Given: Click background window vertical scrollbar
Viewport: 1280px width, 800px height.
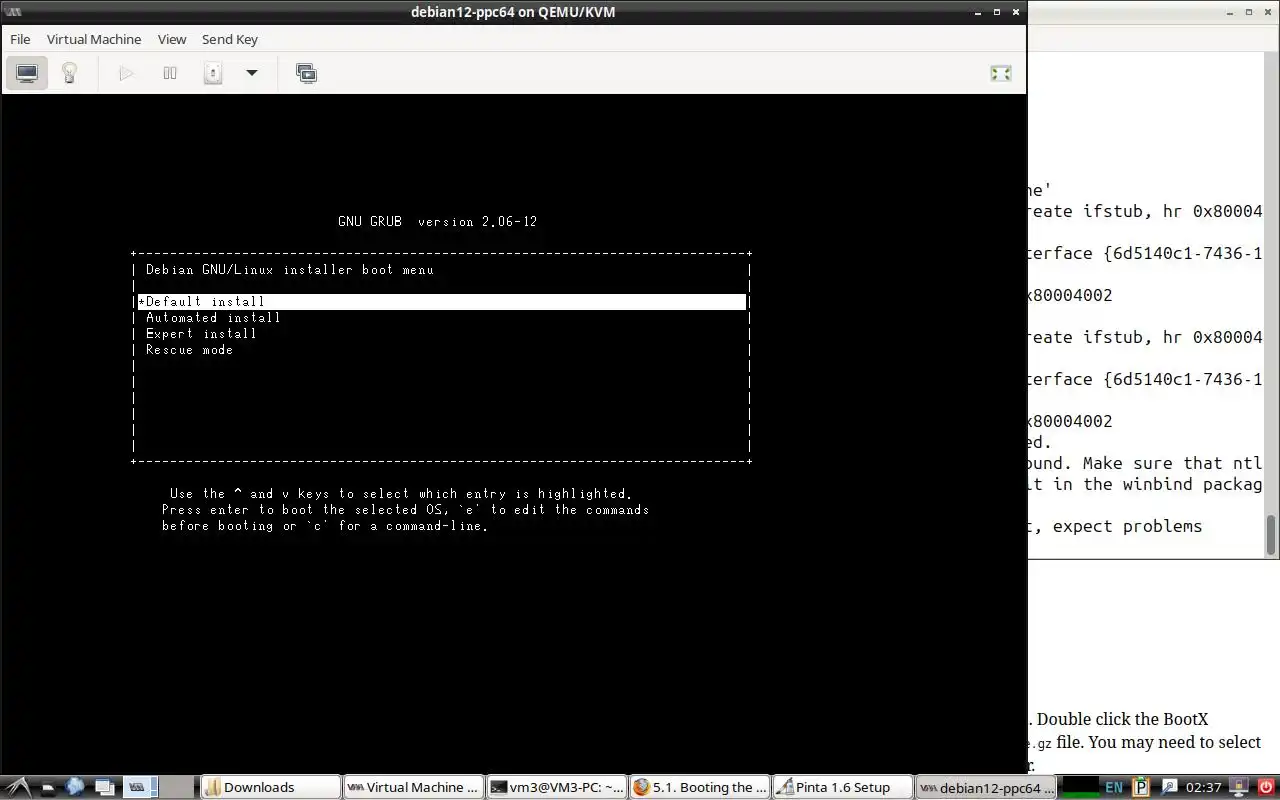Looking at the screenshot, I should (x=1271, y=535).
